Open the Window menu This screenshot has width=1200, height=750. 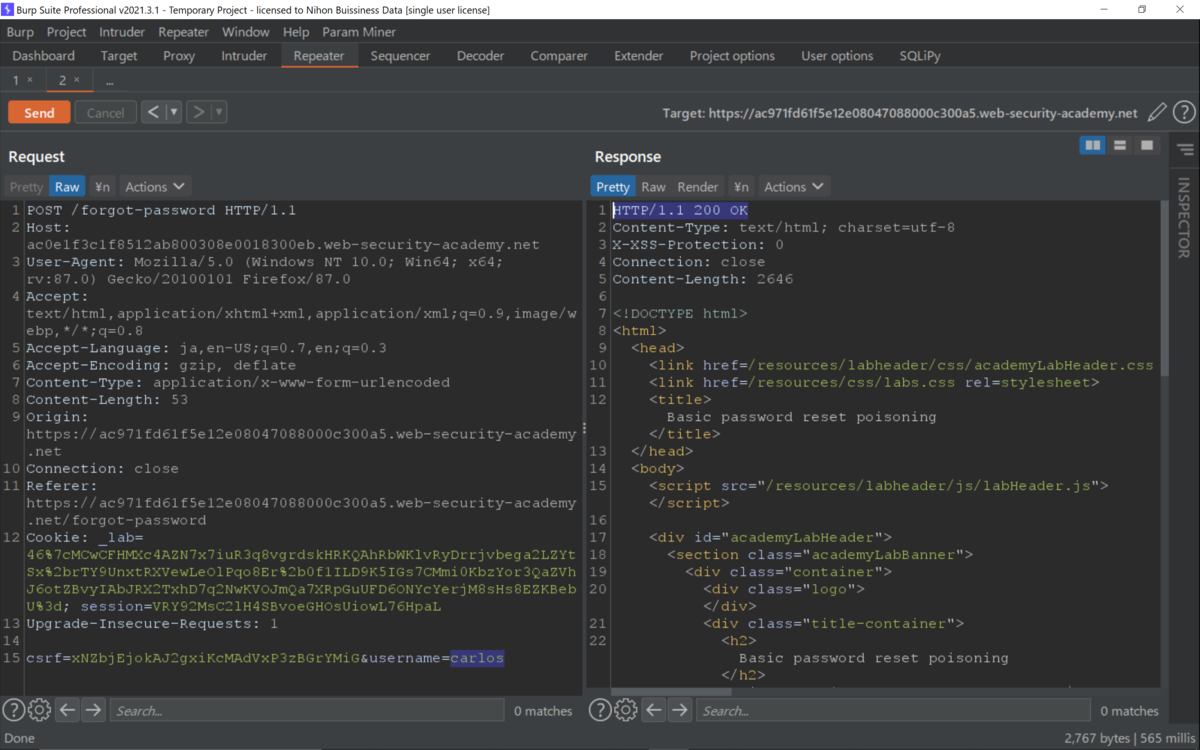pos(245,32)
